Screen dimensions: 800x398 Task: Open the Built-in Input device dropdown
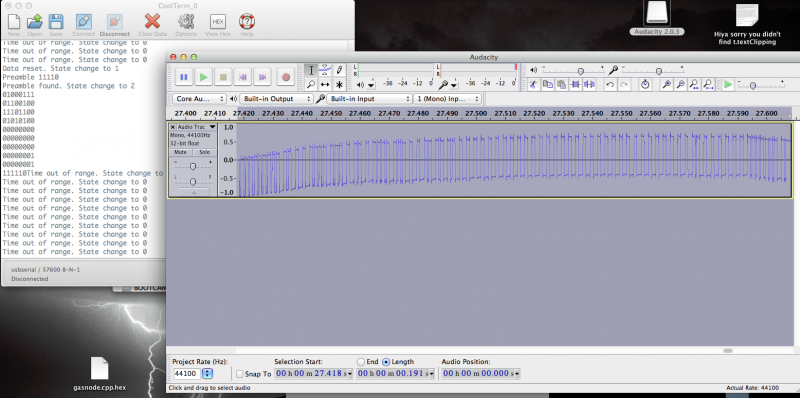point(369,99)
